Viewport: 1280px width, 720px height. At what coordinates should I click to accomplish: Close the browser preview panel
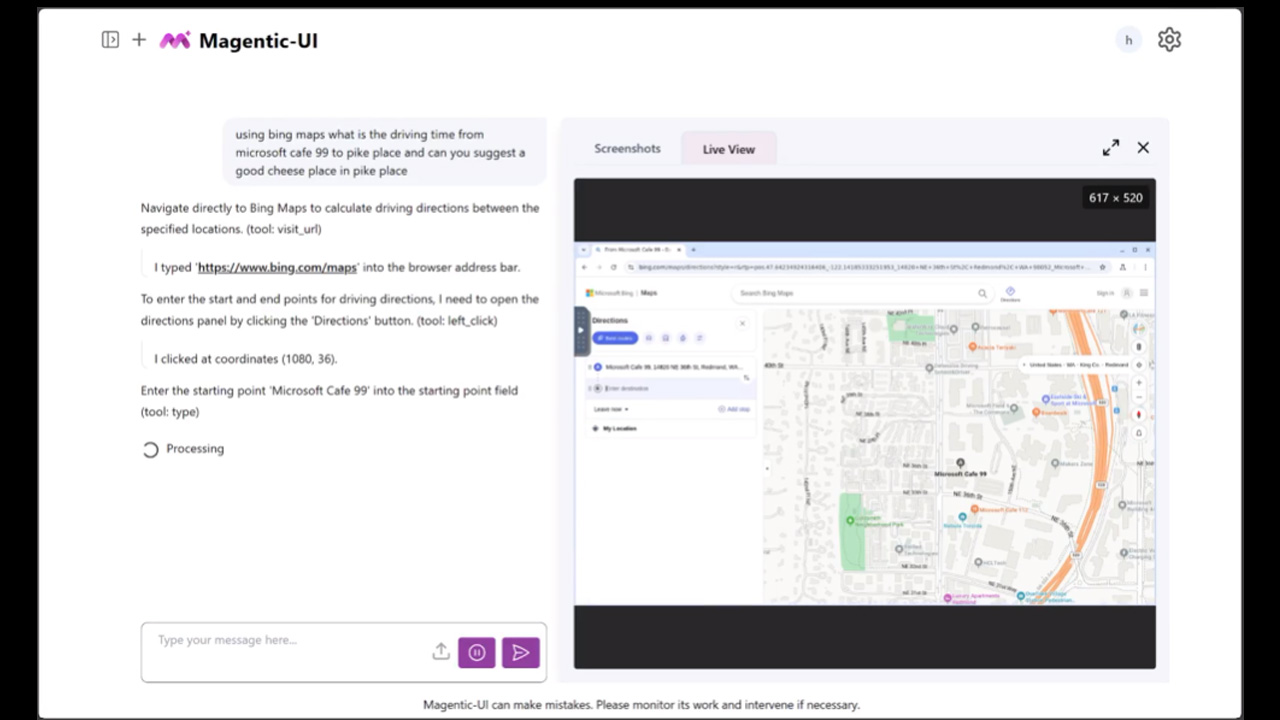tap(1143, 148)
